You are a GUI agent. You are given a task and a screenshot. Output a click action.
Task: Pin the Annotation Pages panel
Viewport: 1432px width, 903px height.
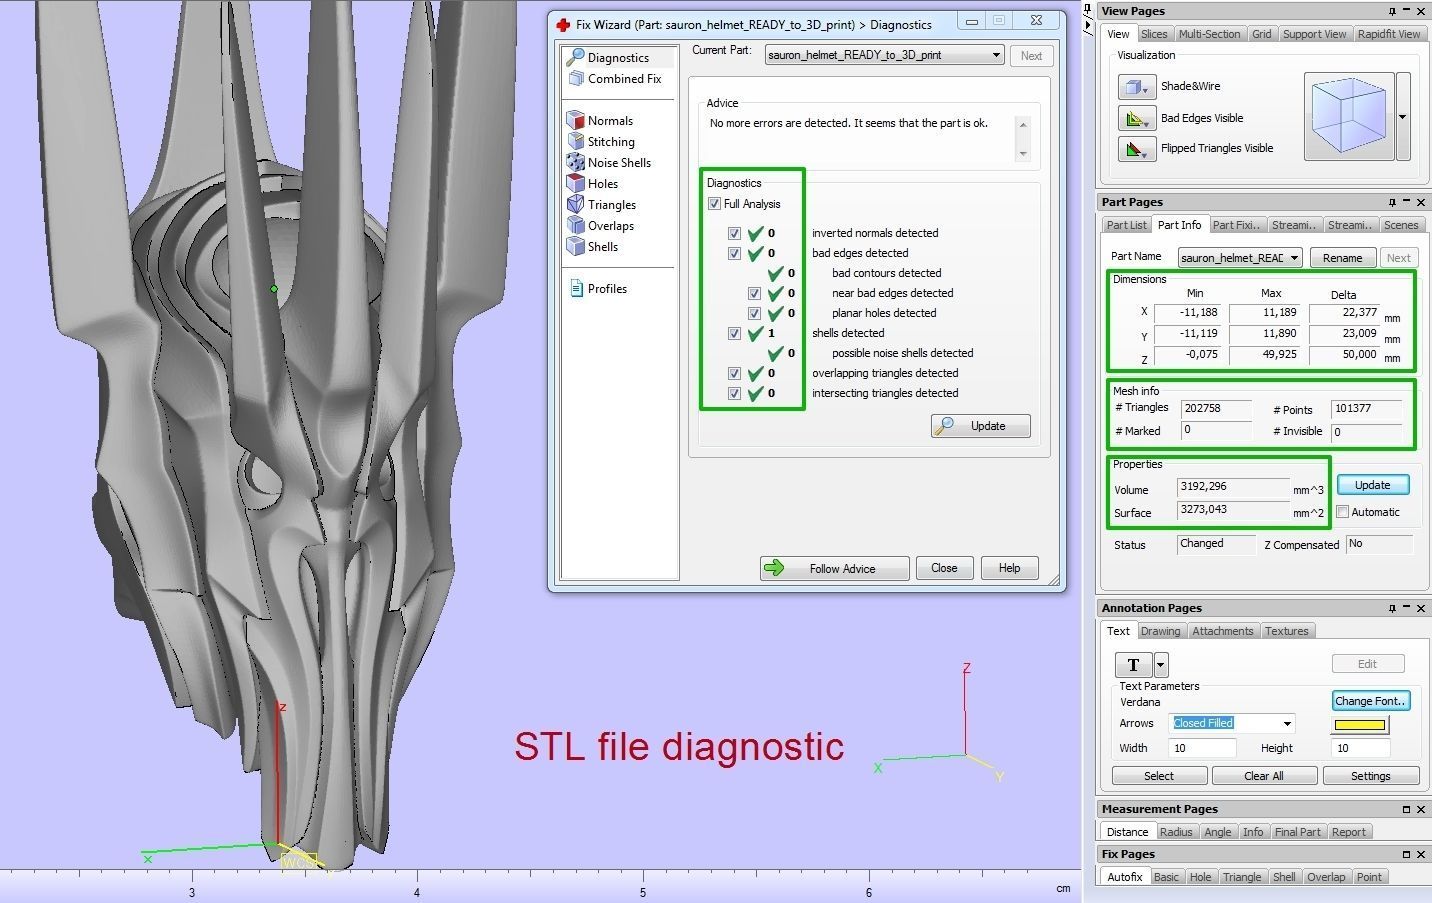[1392, 608]
